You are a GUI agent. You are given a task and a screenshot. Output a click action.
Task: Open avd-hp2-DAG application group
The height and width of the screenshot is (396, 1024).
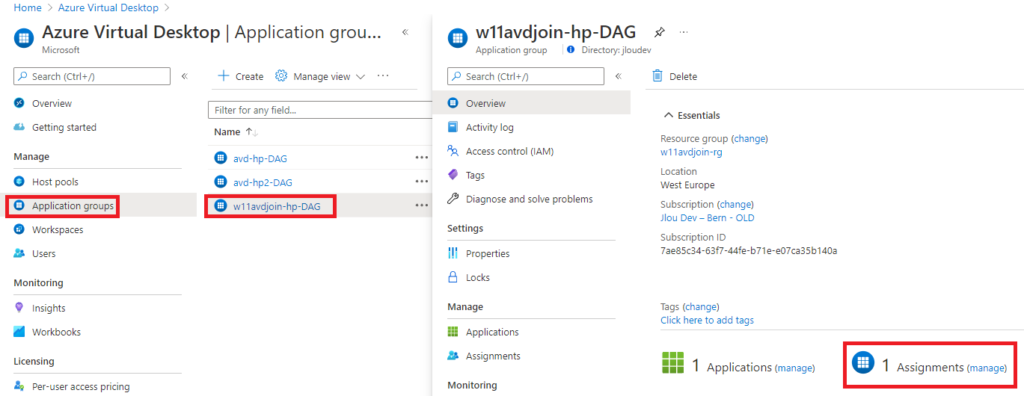pos(263,182)
